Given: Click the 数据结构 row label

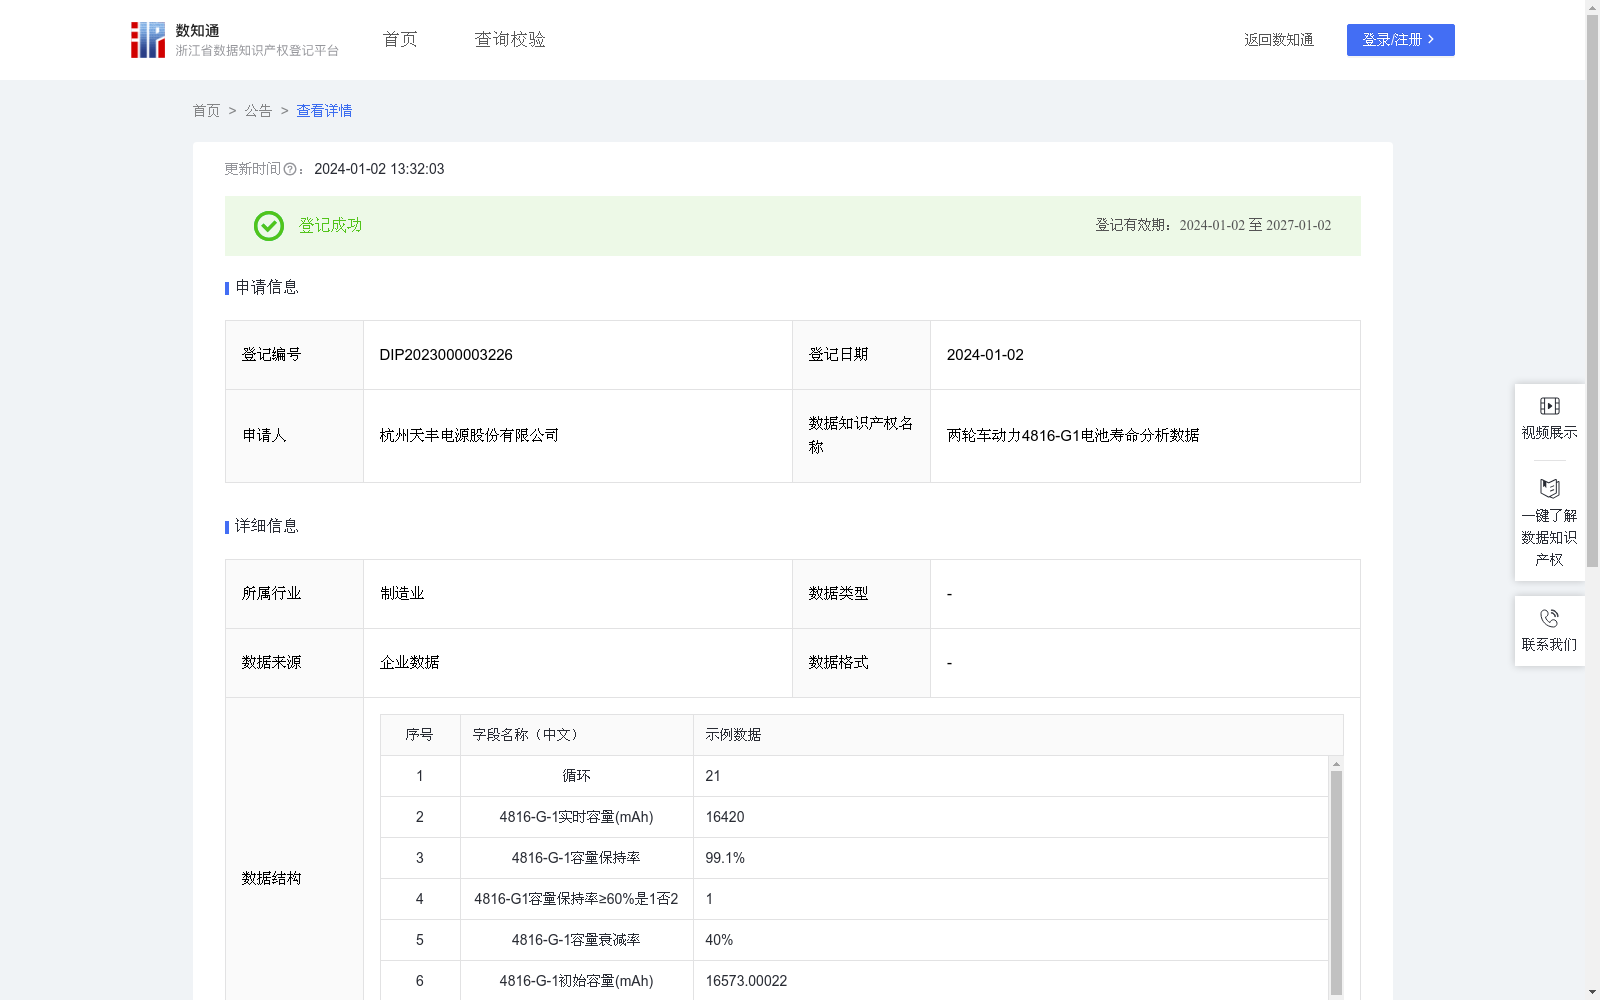Looking at the screenshot, I should (271, 879).
